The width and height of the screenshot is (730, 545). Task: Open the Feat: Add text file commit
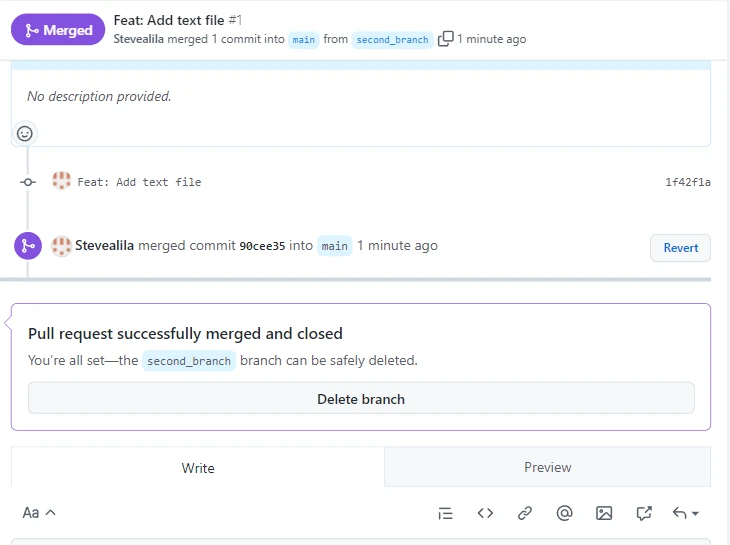[x=139, y=182]
